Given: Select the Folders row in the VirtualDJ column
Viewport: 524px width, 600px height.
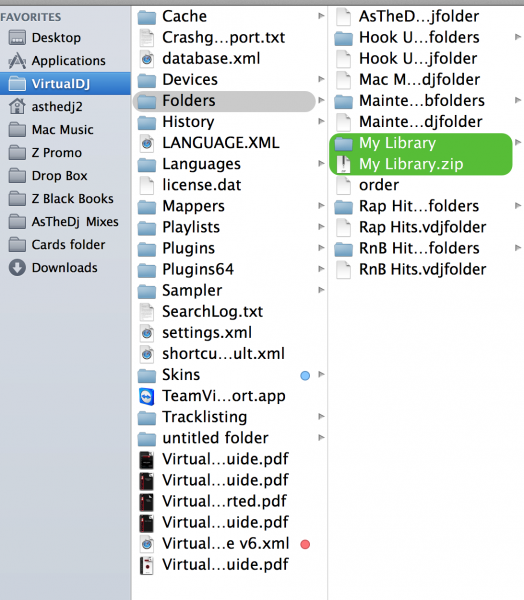Looking at the screenshot, I should pos(224,101).
